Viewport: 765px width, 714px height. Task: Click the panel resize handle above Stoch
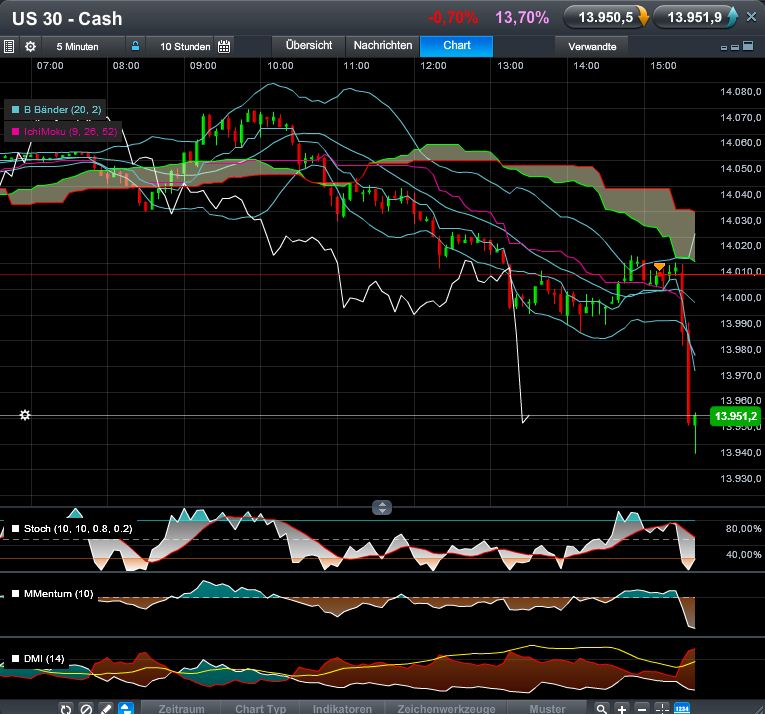click(x=382, y=508)
